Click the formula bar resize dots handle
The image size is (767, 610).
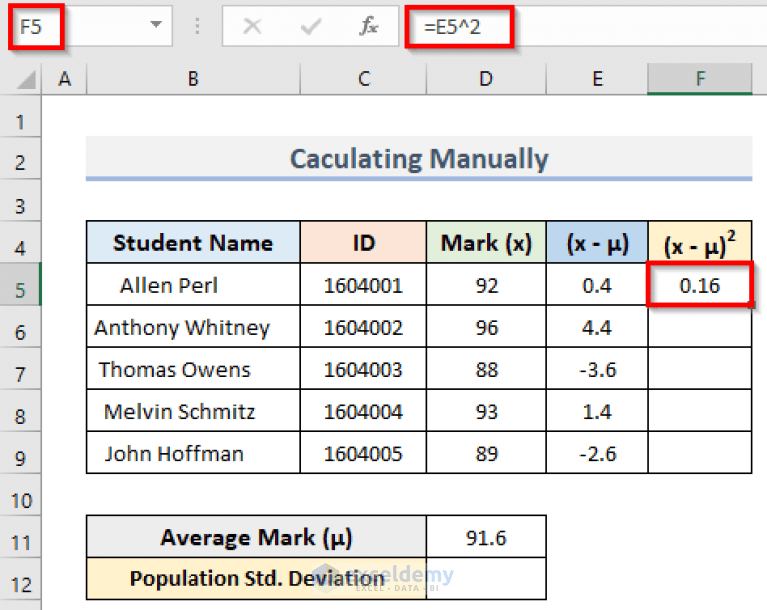click(x=197, y=26)
